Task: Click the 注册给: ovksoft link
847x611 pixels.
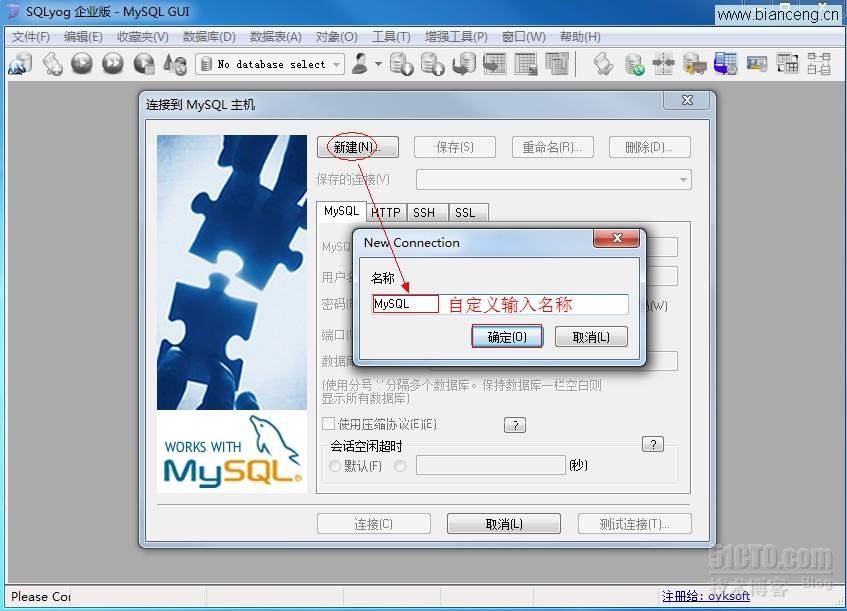Action: click(705, 596)
